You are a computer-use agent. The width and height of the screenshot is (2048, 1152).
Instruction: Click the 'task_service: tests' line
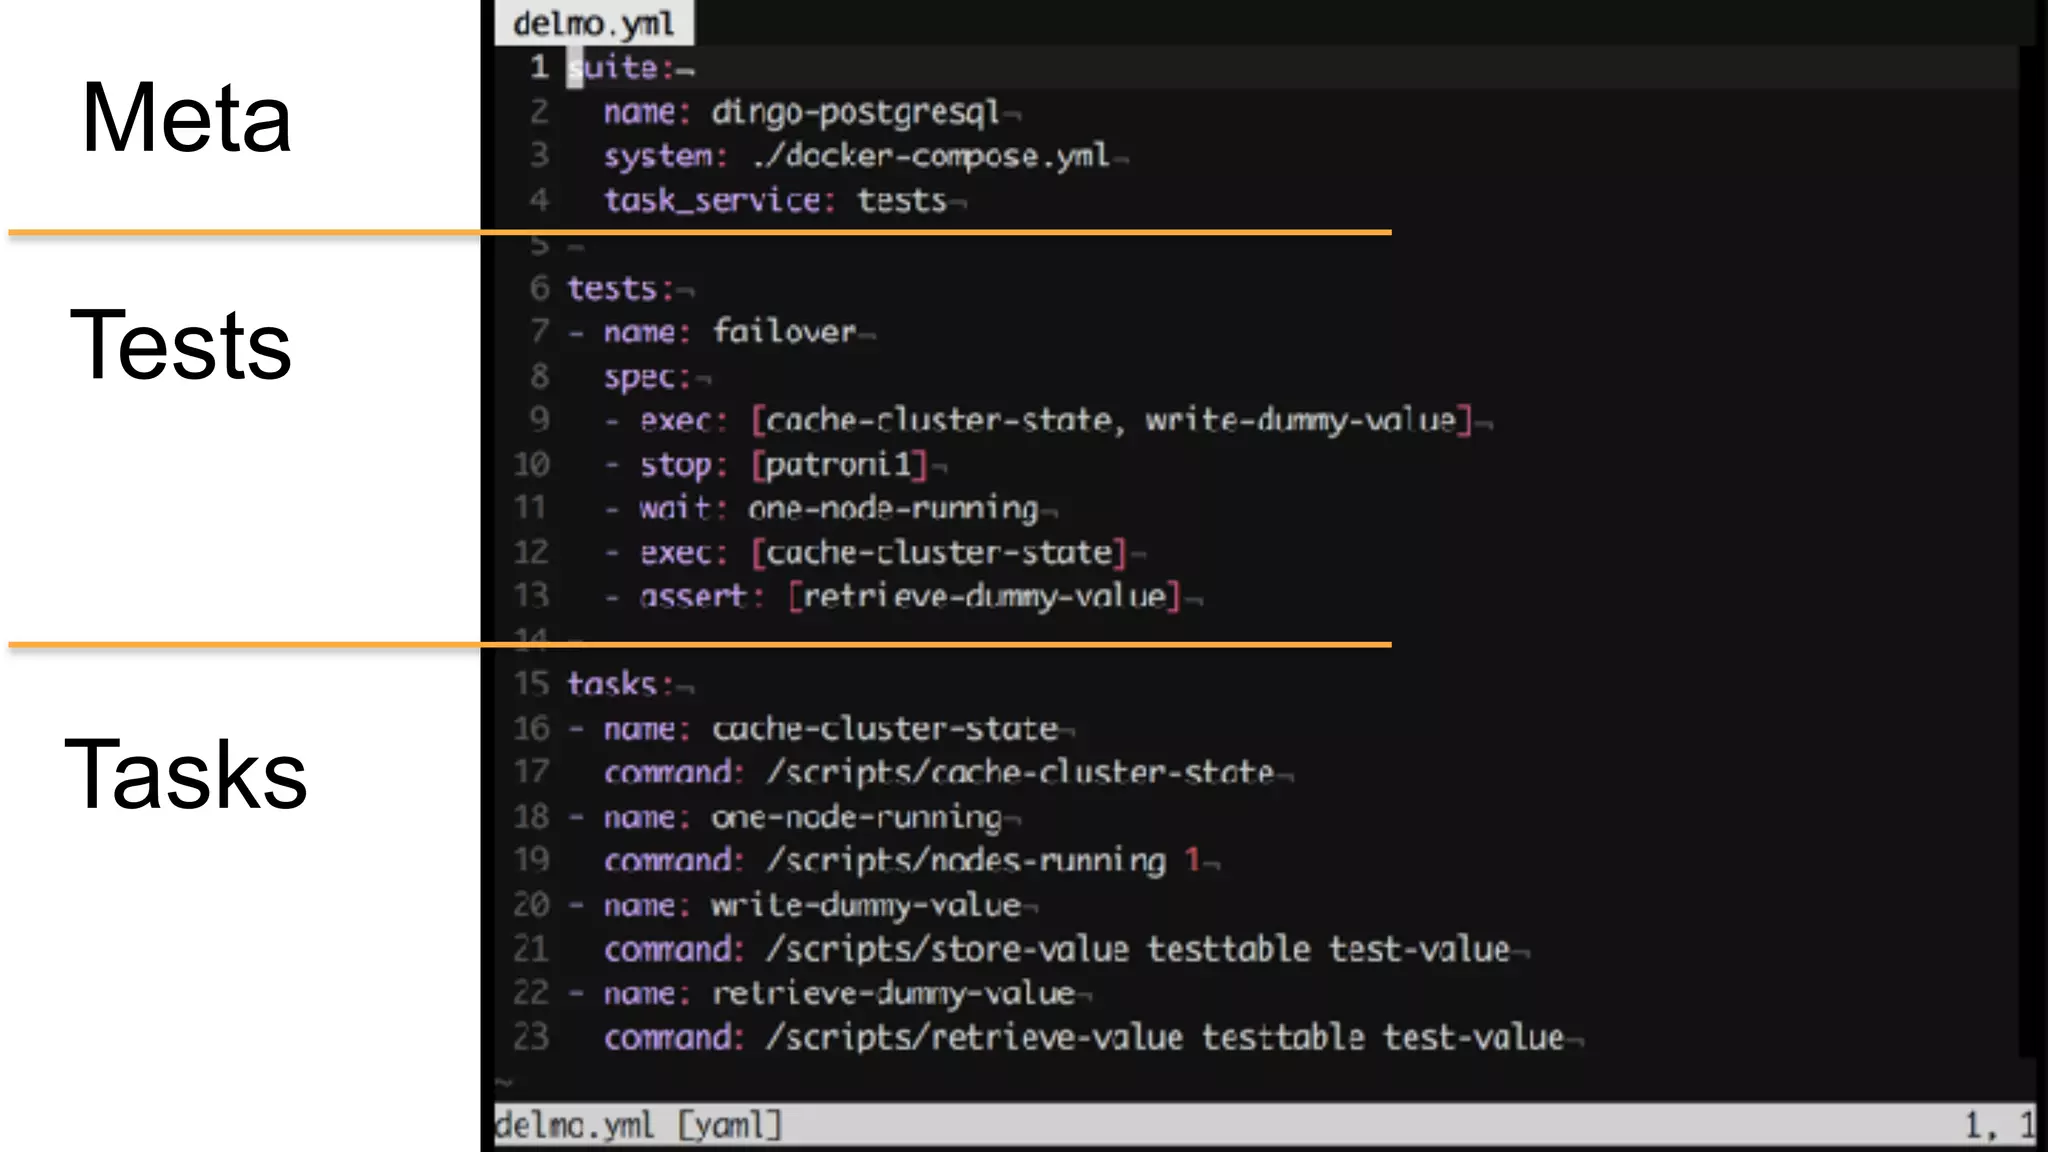point(775,200)
